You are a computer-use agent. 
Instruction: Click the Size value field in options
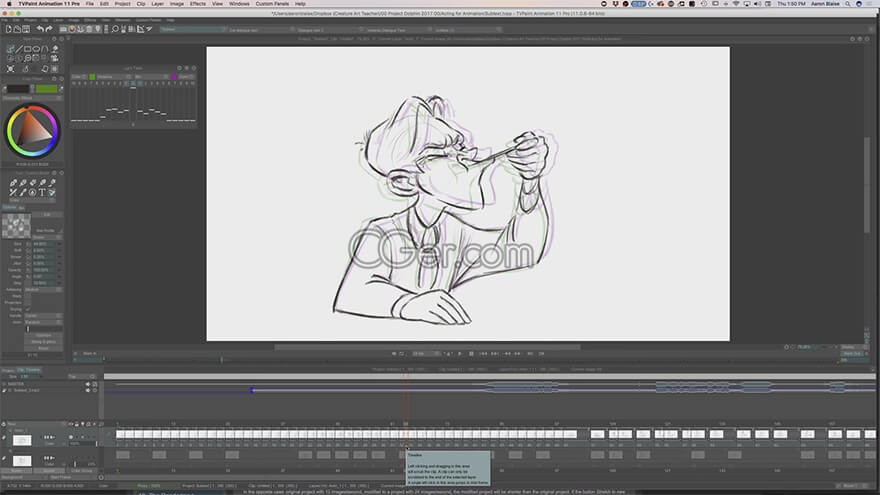click(44, 244)
